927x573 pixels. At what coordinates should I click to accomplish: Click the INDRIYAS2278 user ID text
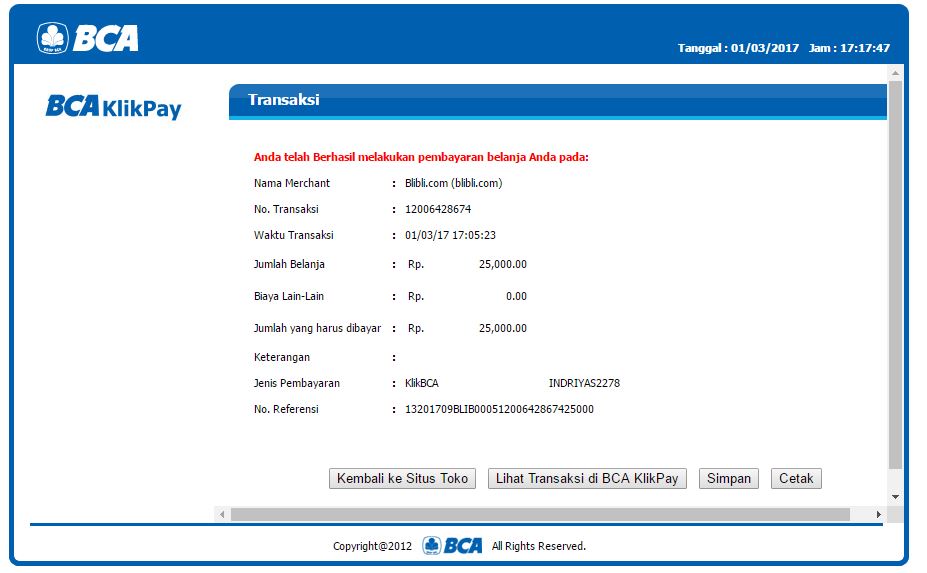584,383
